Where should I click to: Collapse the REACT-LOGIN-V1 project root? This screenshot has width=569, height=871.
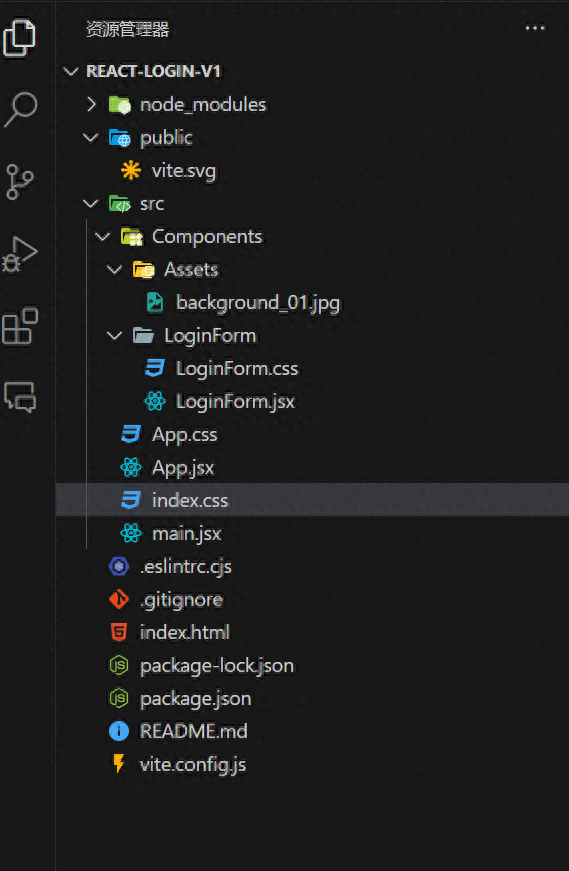coord(71,71)
